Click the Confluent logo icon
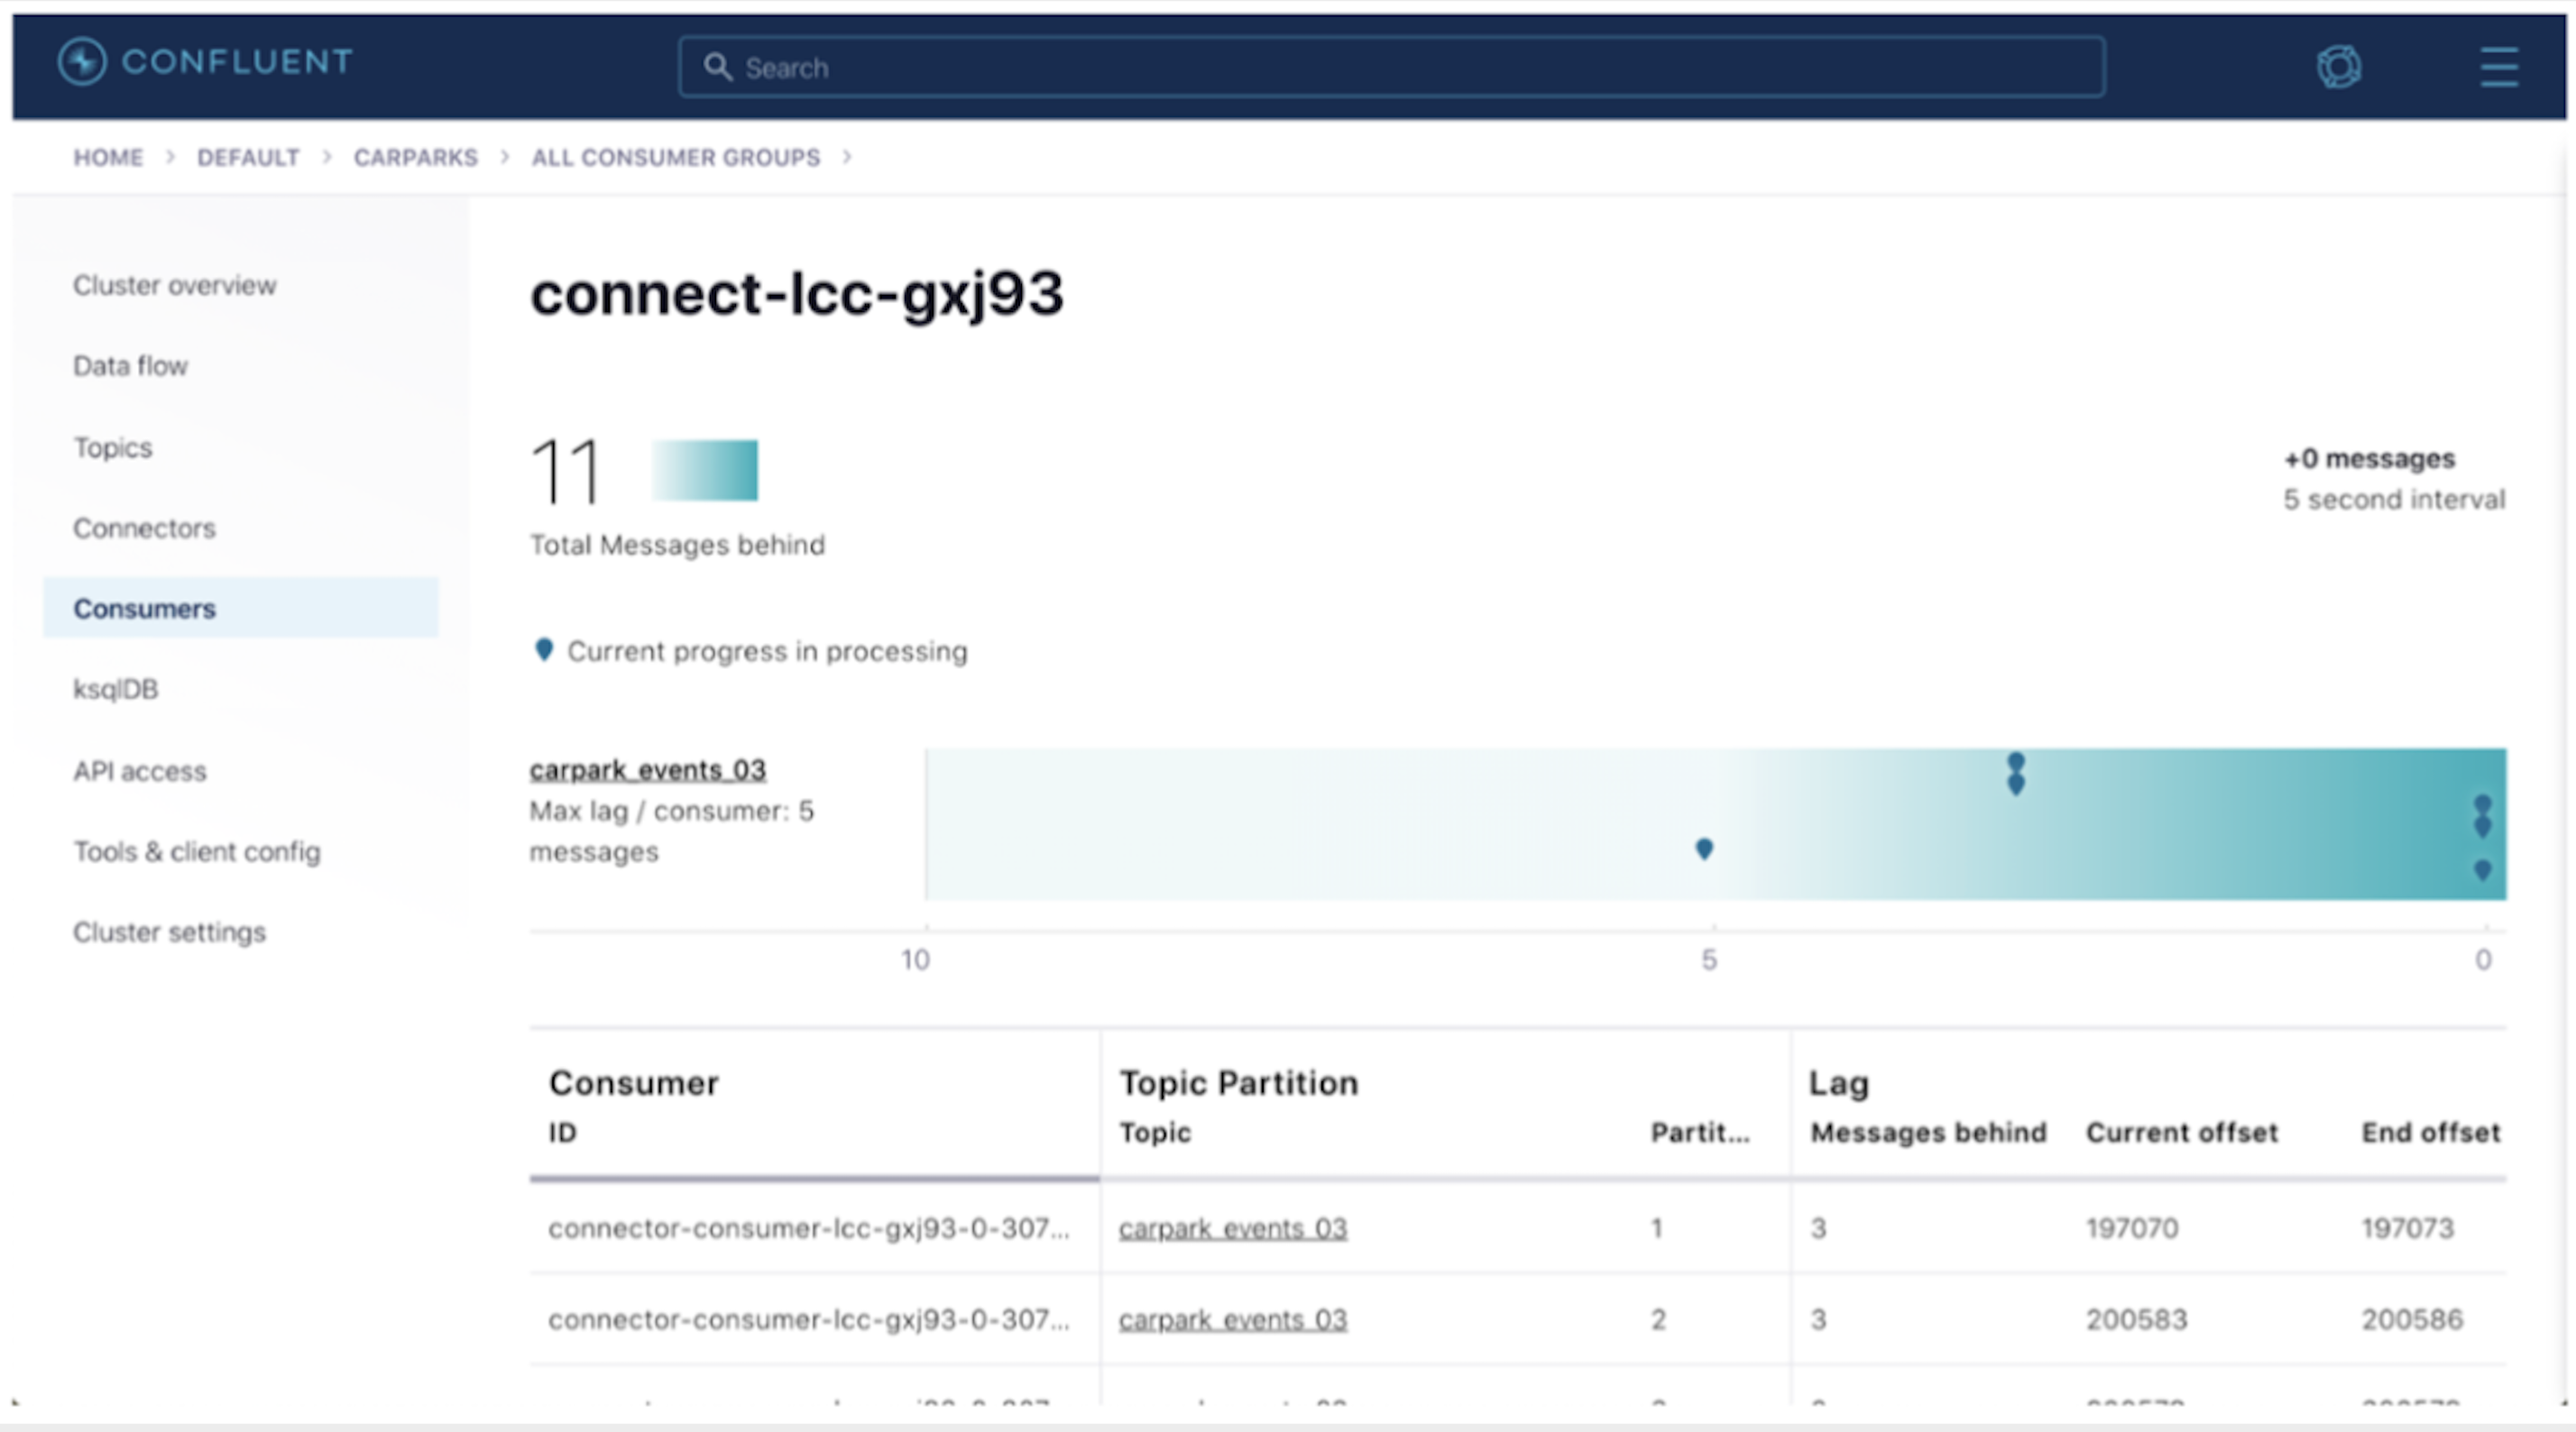Viewport: 2576px width, 1432px height. pos(82,62)
